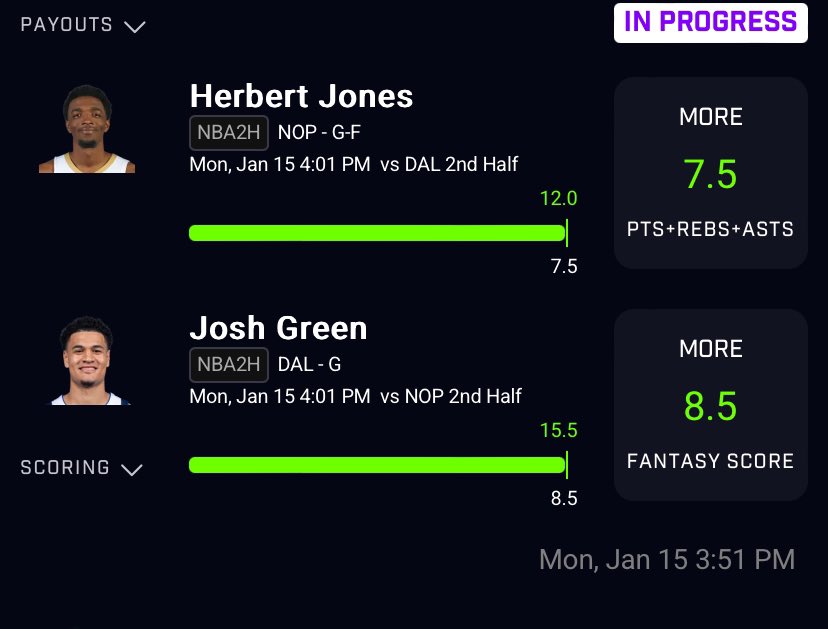Image resolution: width=828 pixels, height=629 pixels.
Task: Tap the 12.0 current score value
Action: coord(559,199)
